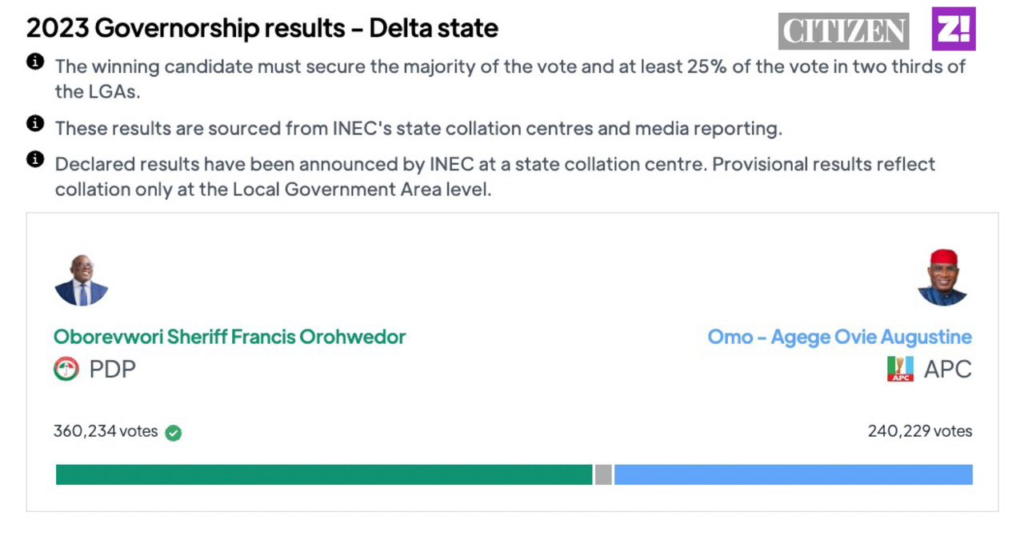
Task: Select Oborevwori Sheriff Francis Orohwedor name
Action: pyautogui.click(x=230, y=337)
